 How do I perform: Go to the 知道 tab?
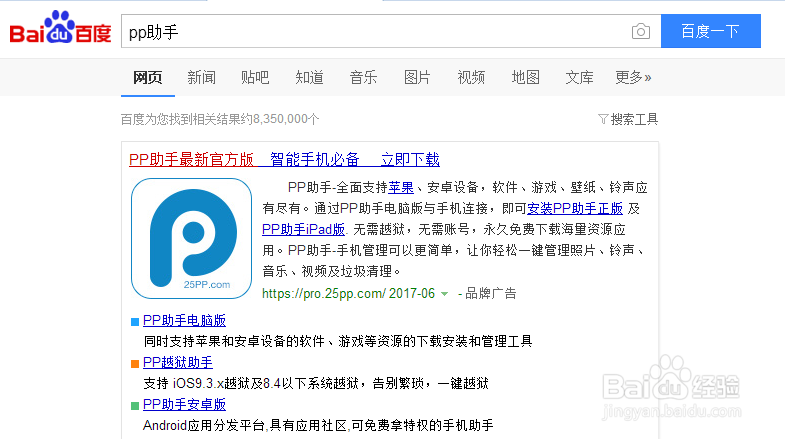pos(309,77)
